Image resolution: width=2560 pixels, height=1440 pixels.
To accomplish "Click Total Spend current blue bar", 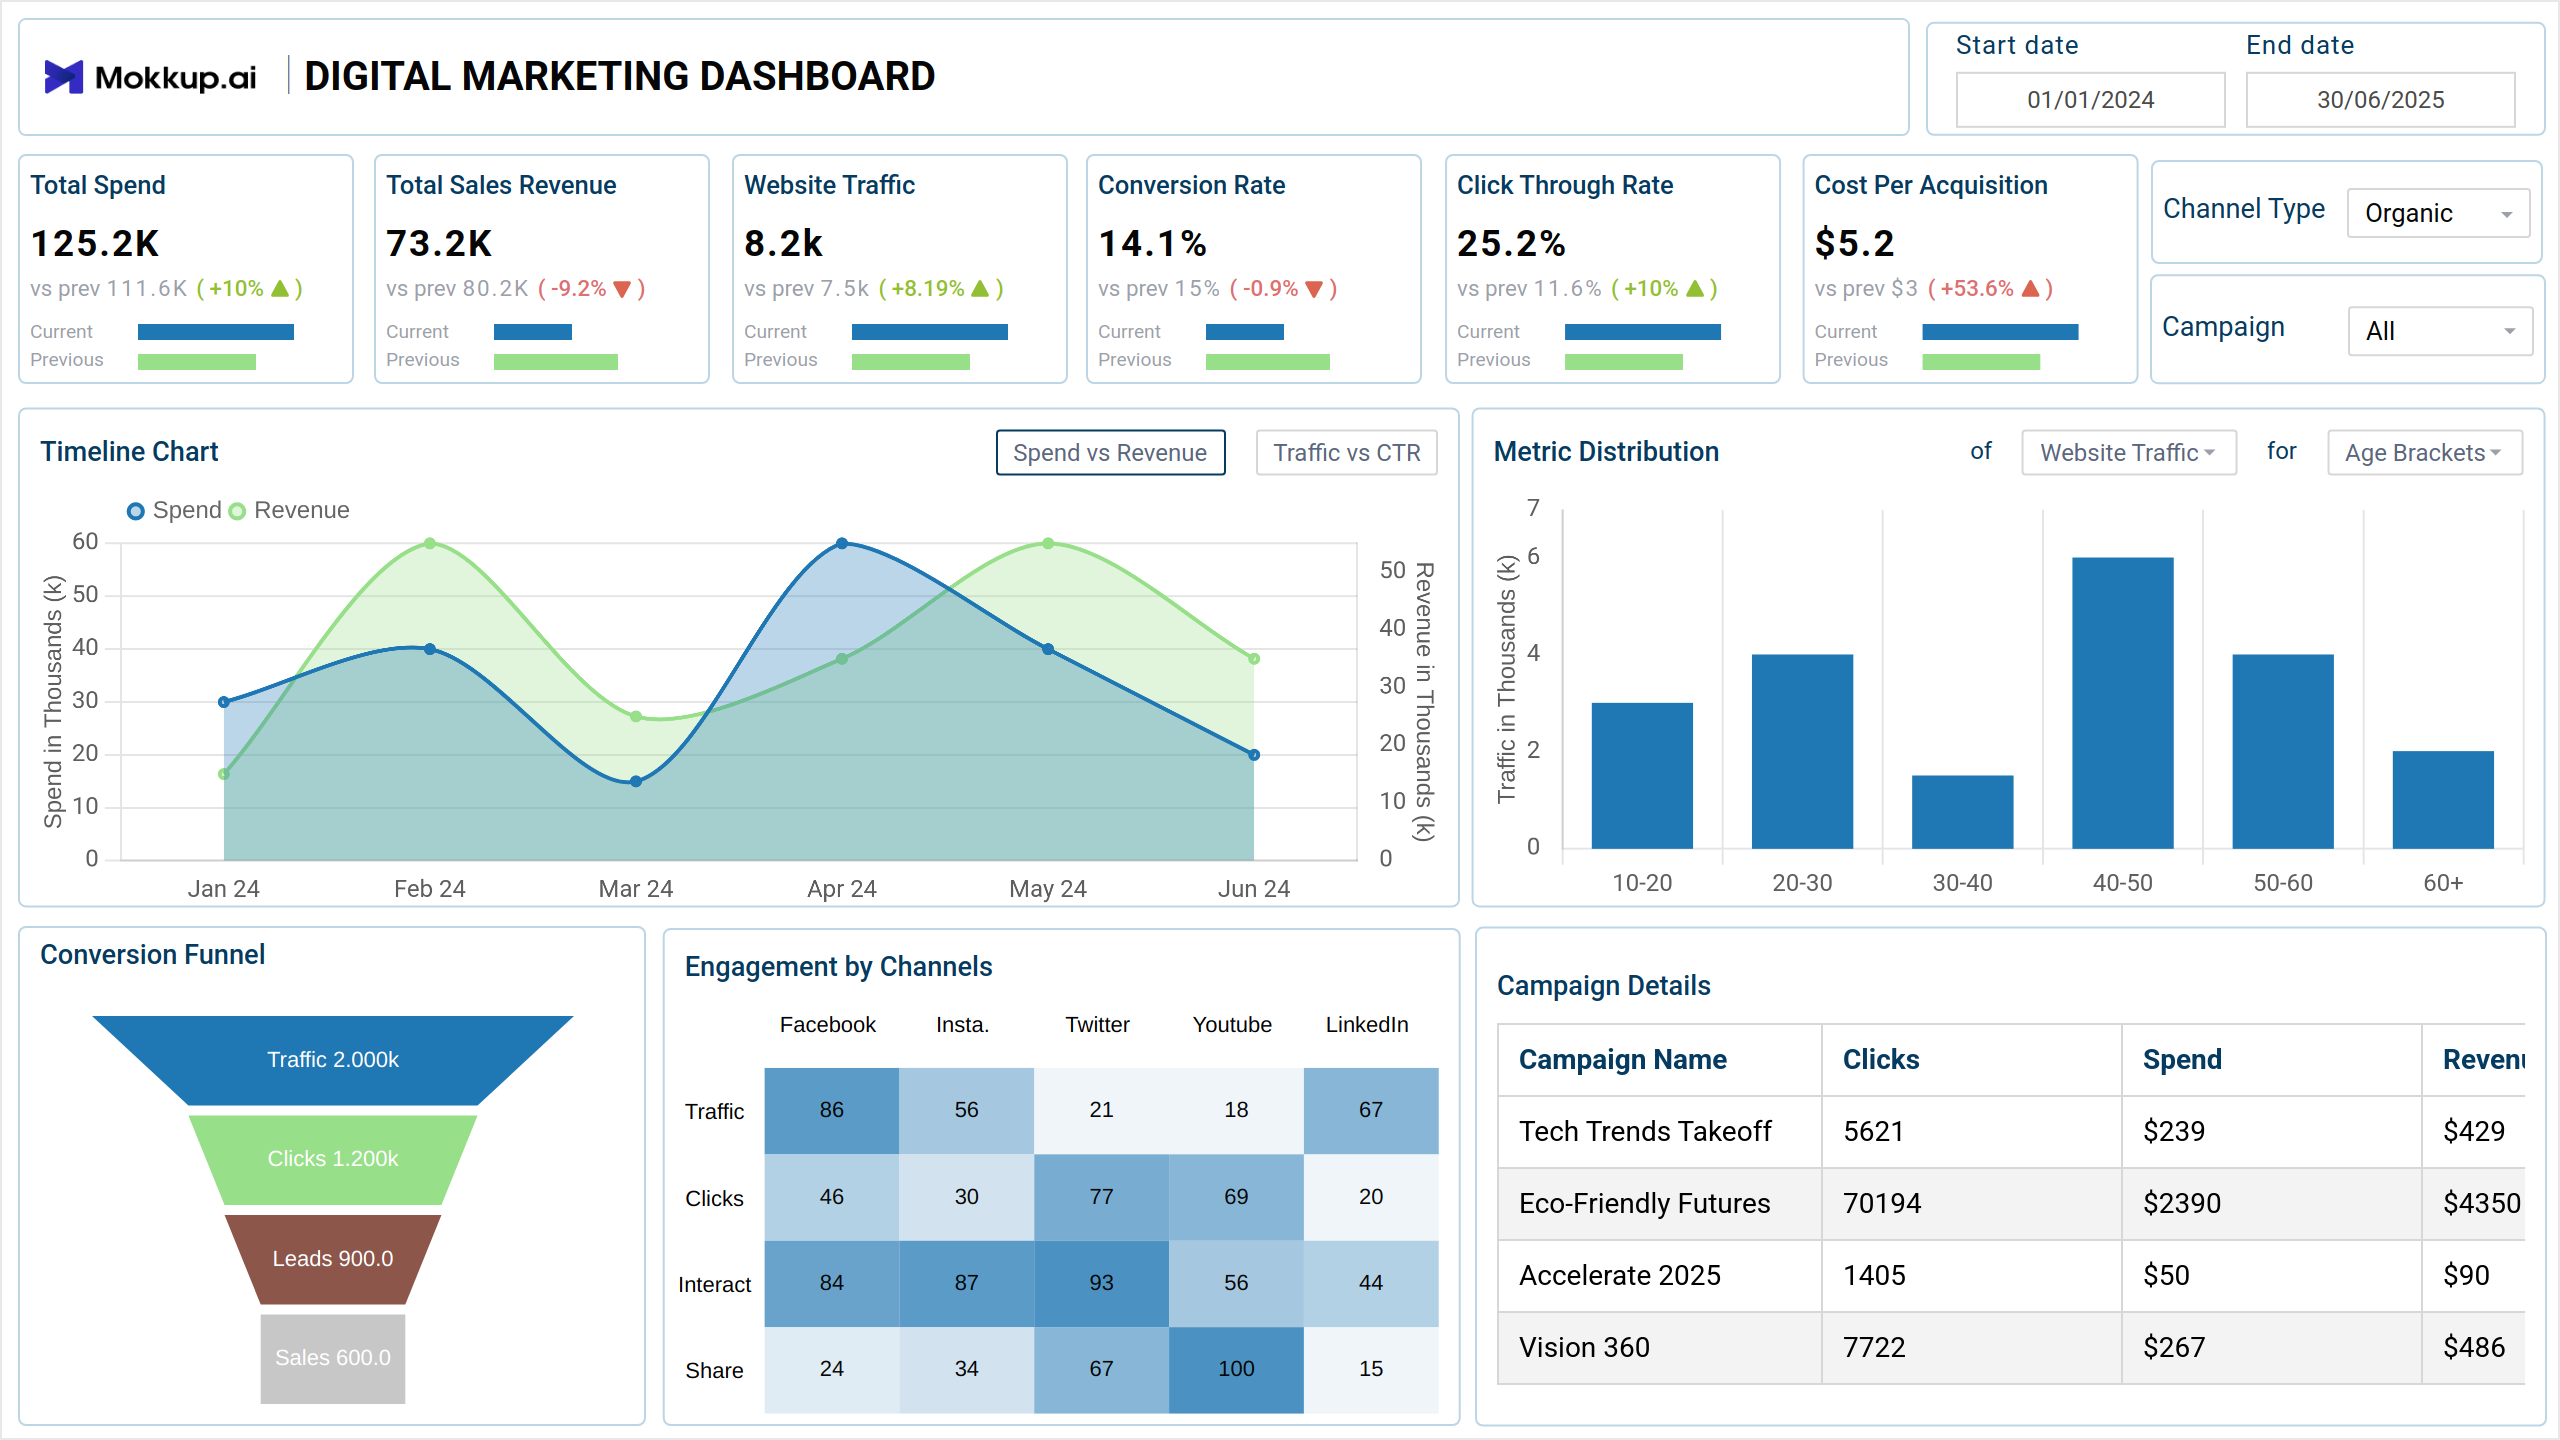I will click(215, 332).
